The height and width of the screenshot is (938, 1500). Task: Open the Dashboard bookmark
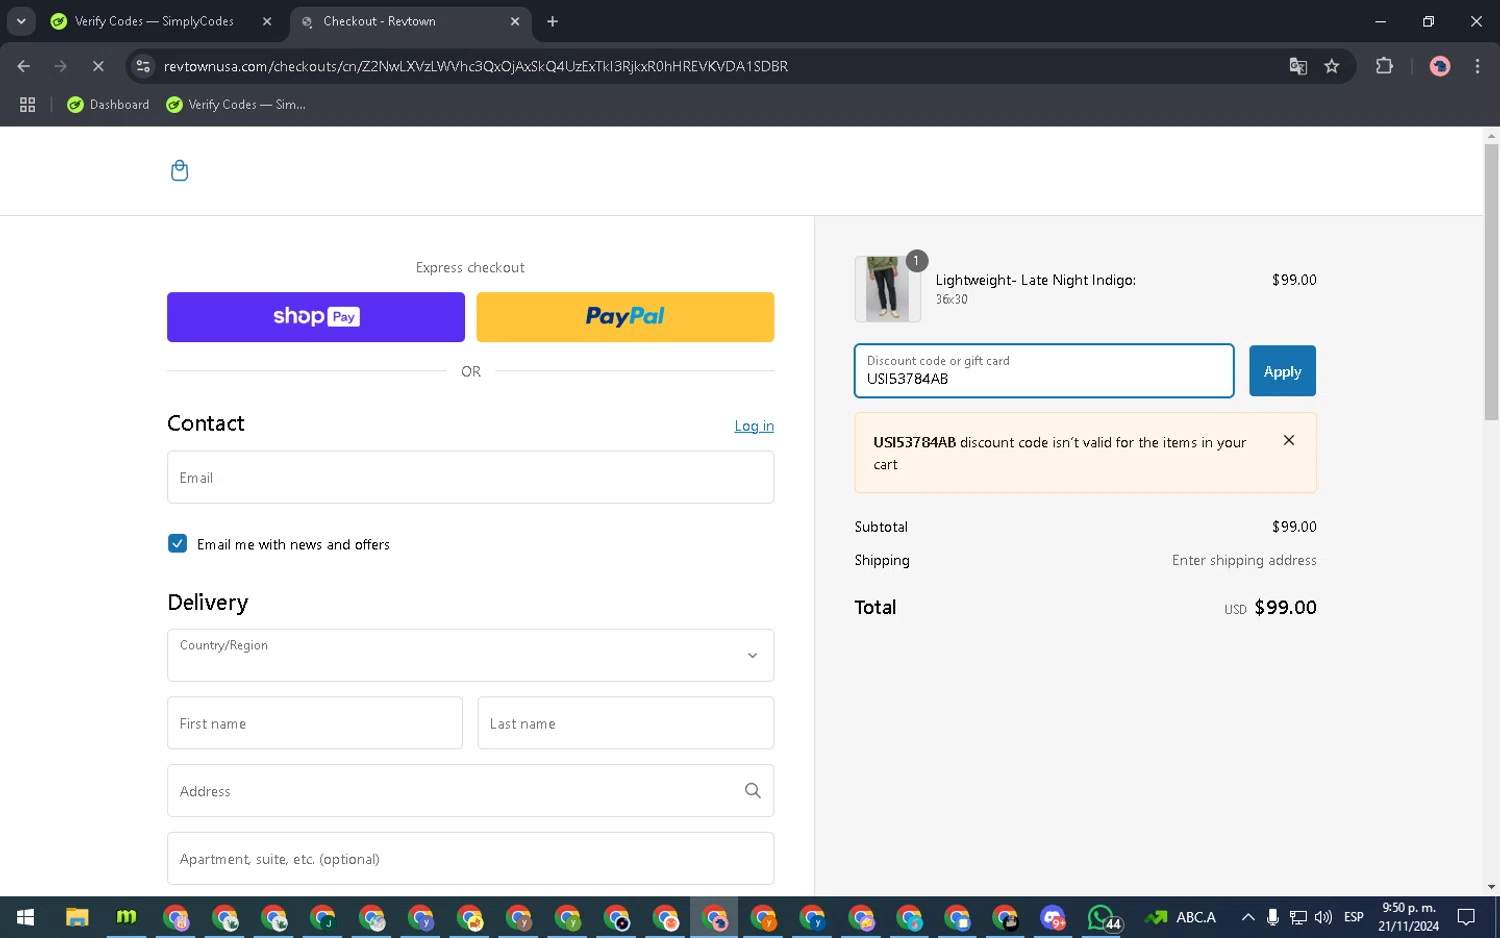[108, 104]
